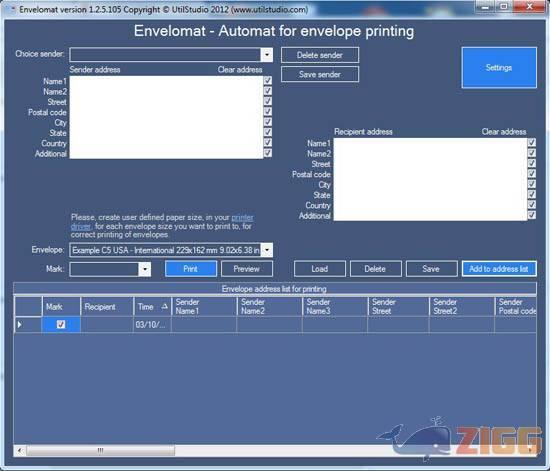The image size is (550, 471).
Task: Open the Mark dropdown above the list
Action: [145, 269]
